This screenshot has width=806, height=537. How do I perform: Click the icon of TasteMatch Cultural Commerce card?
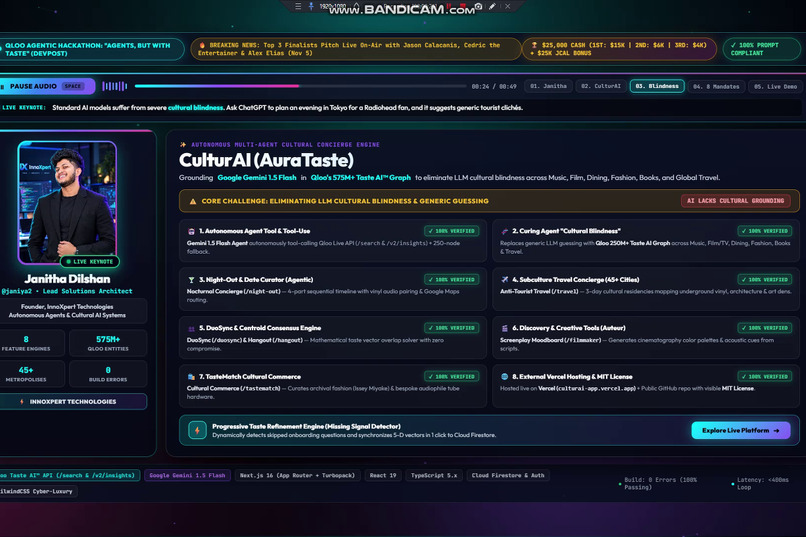[191, 377]
